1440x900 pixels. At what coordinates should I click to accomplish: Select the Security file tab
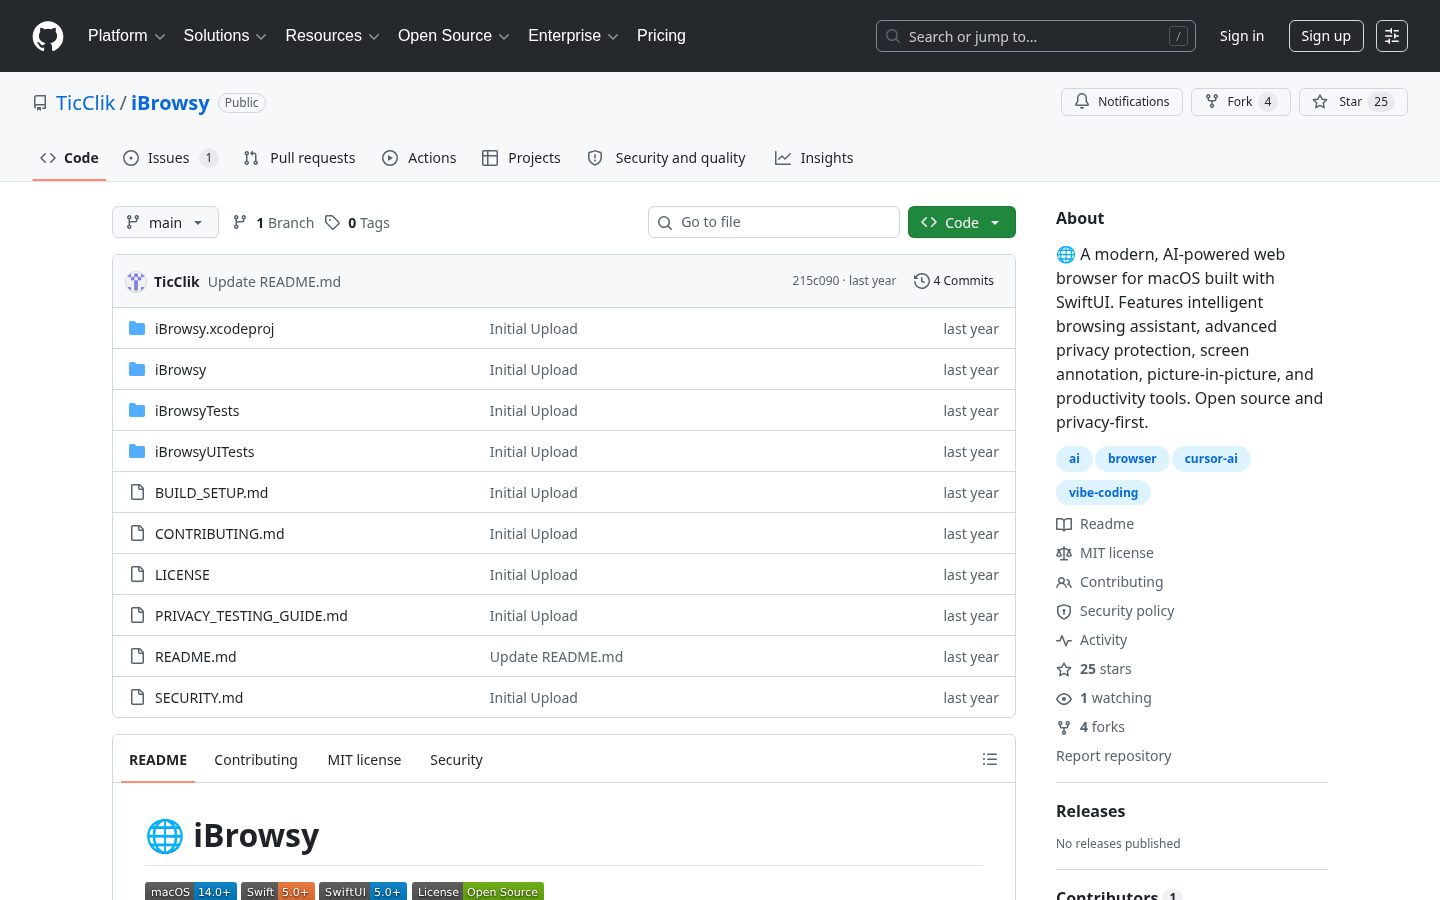[x=456, y=760]
